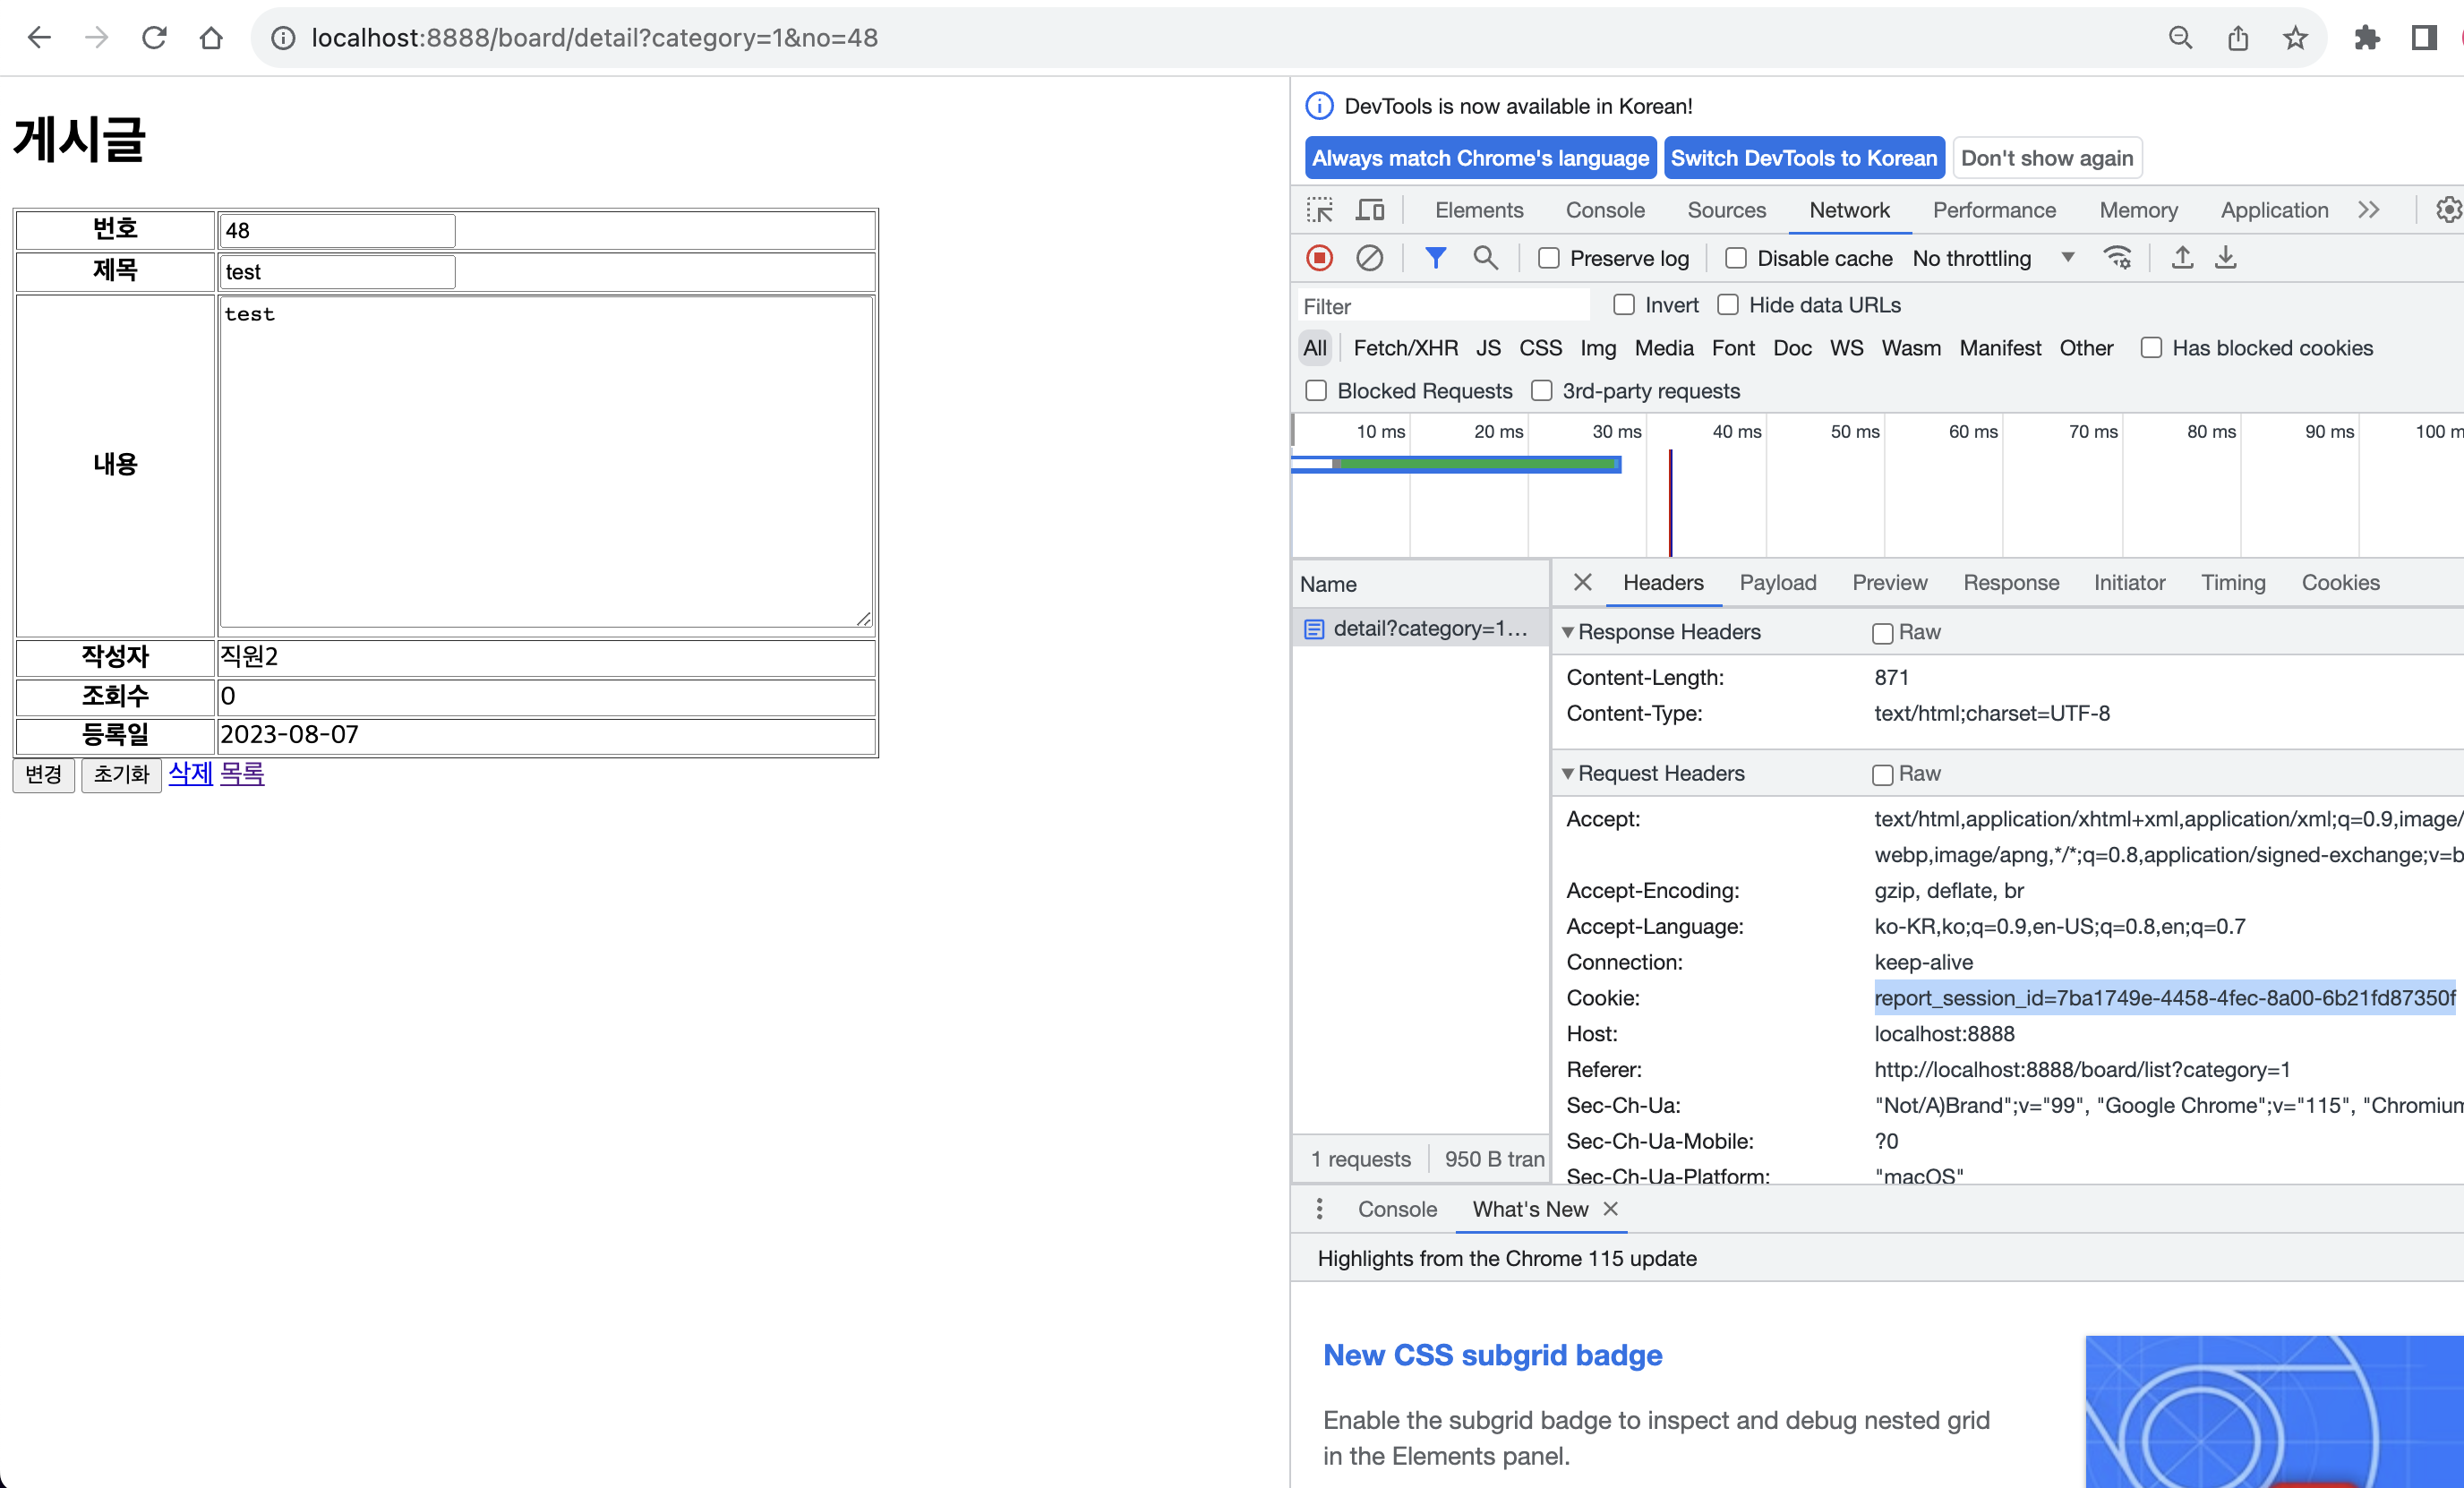Click the network Filter text field
The height and width of the screenshot is (1488, 2464).
(x=1442, y=306)
